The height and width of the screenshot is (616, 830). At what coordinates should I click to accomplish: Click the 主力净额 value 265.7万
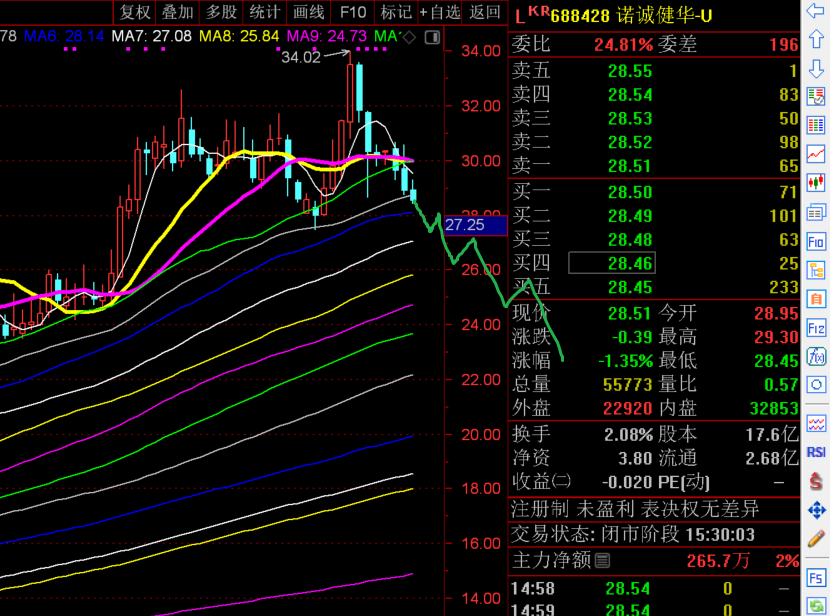[718, 560]
